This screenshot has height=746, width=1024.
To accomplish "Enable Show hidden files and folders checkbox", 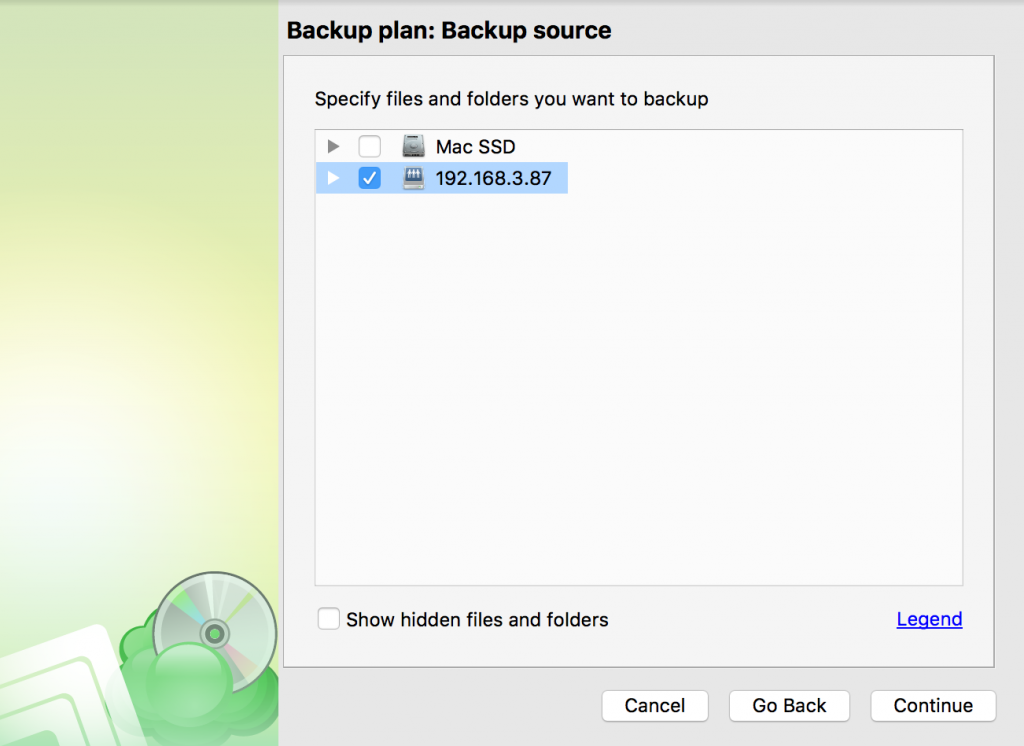I will pos(328,619).
